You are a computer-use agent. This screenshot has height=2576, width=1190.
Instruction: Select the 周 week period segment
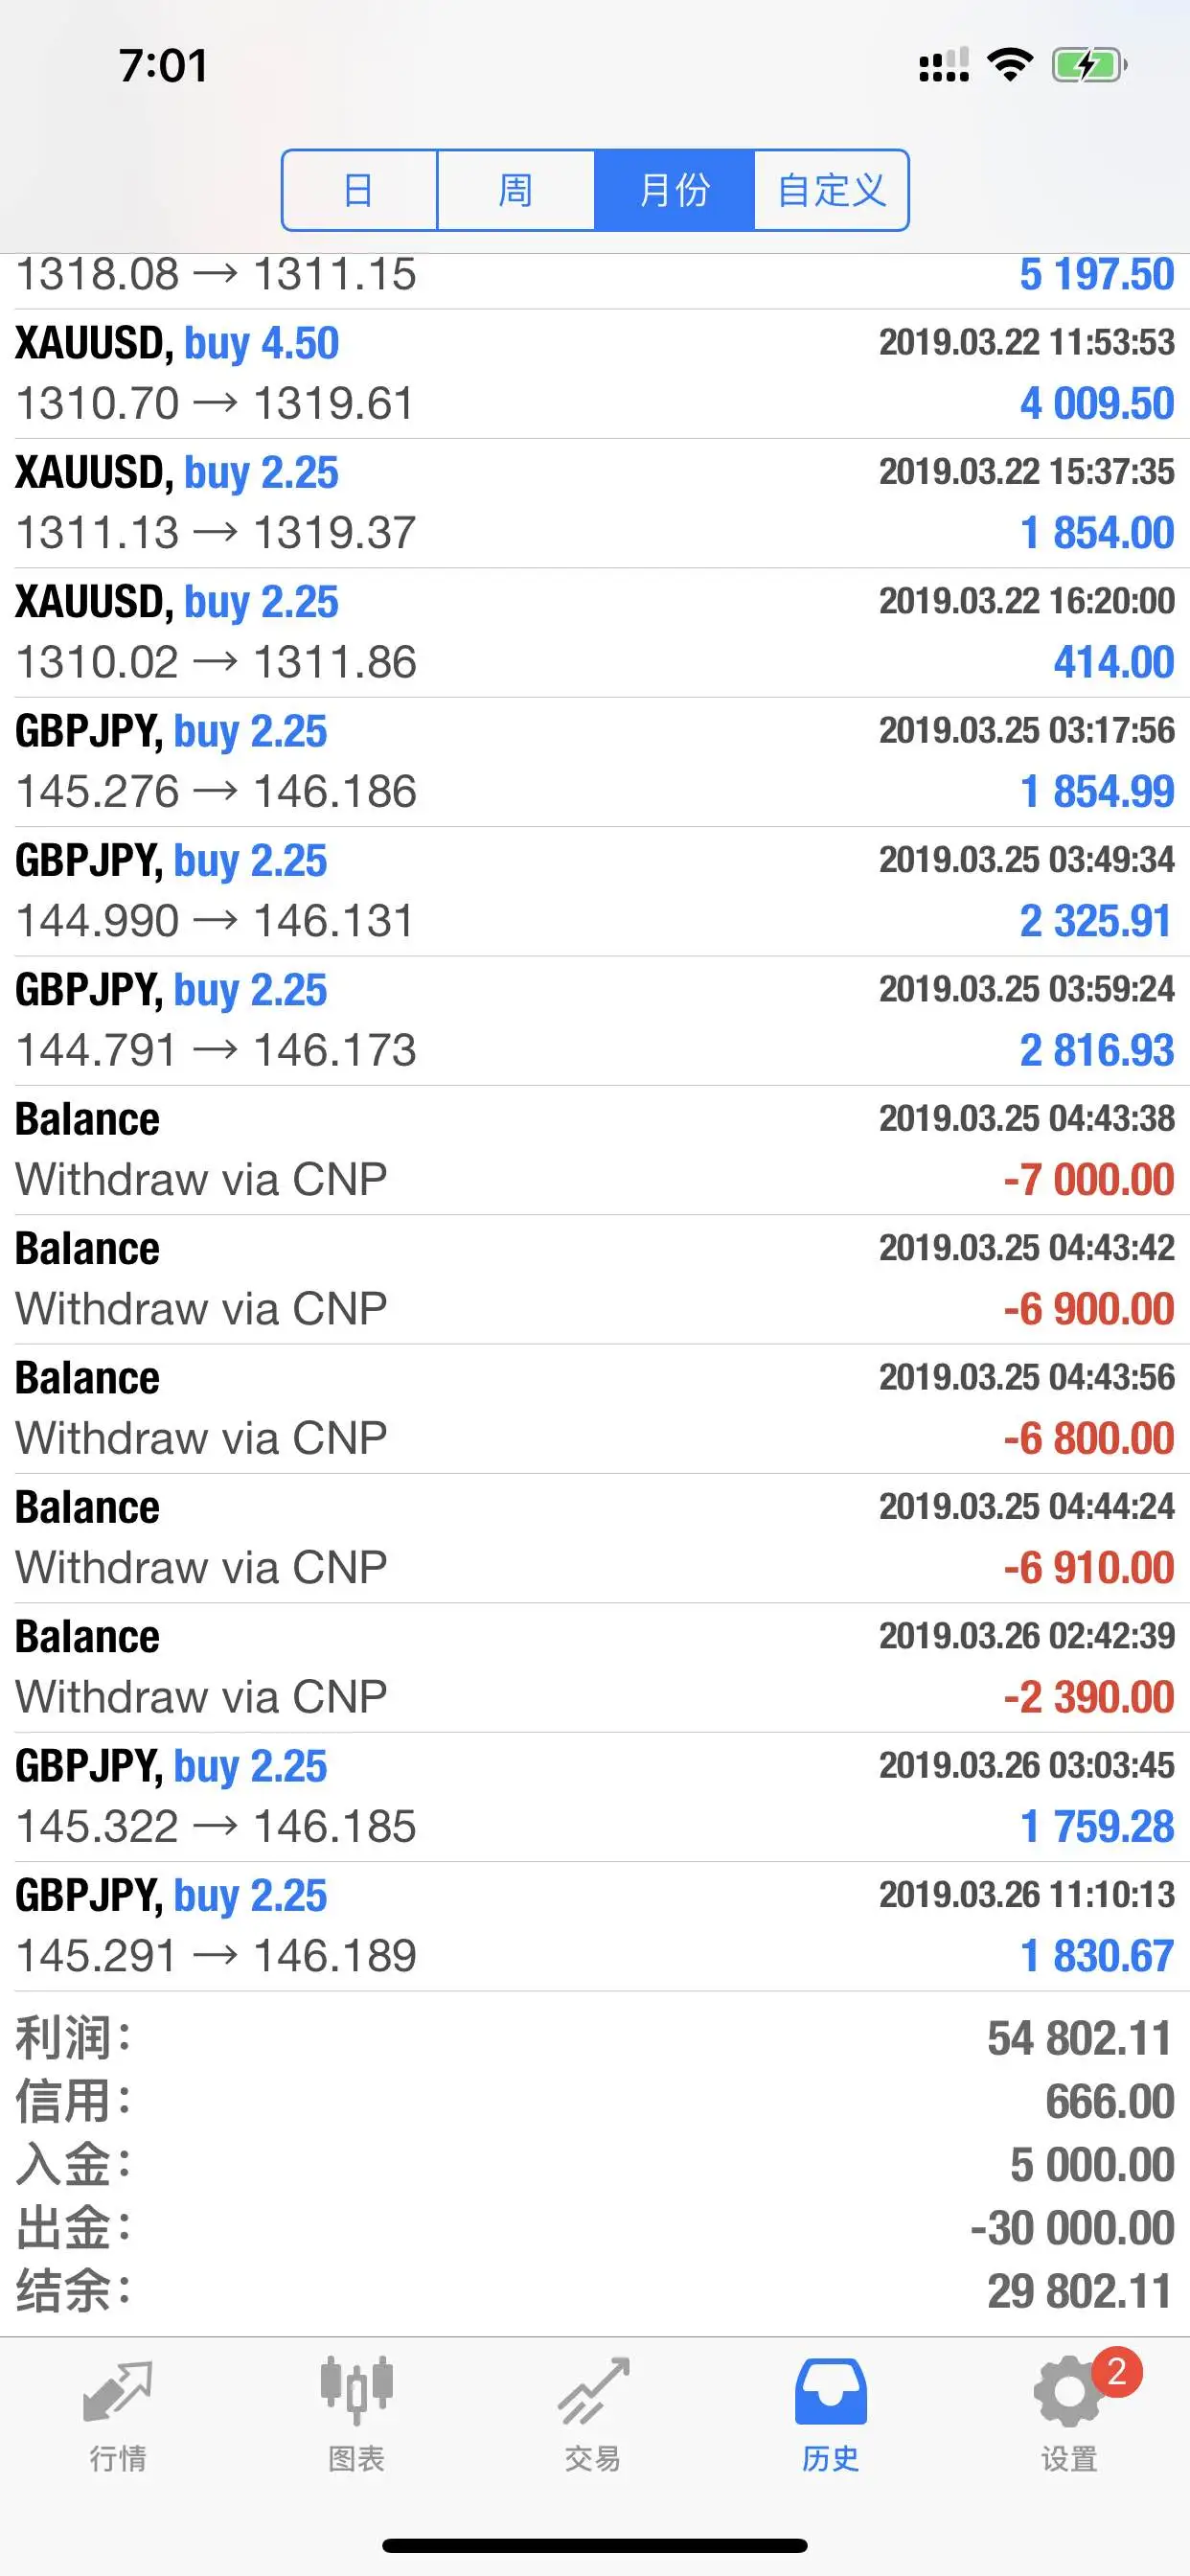pyautogui.click(x=516, y=190)
